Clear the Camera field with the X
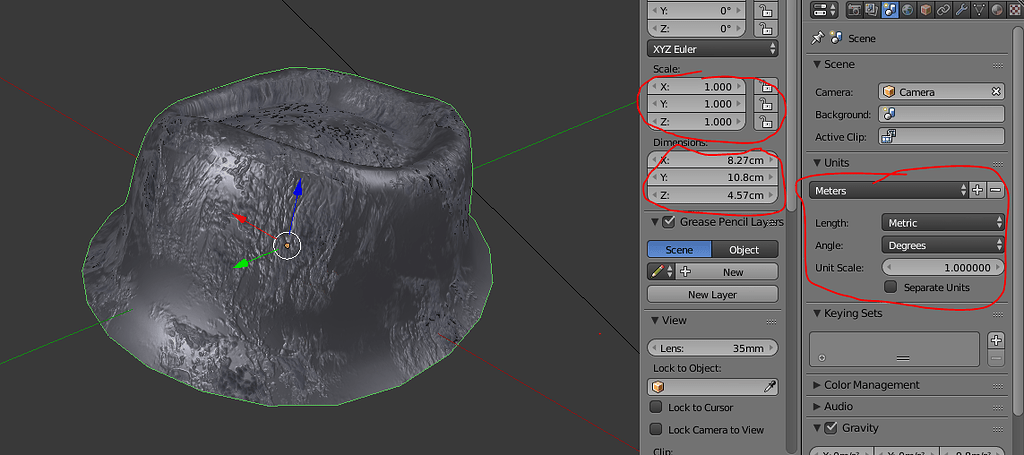The height and width of the screenshot is (455, 1024). [995, 92]
